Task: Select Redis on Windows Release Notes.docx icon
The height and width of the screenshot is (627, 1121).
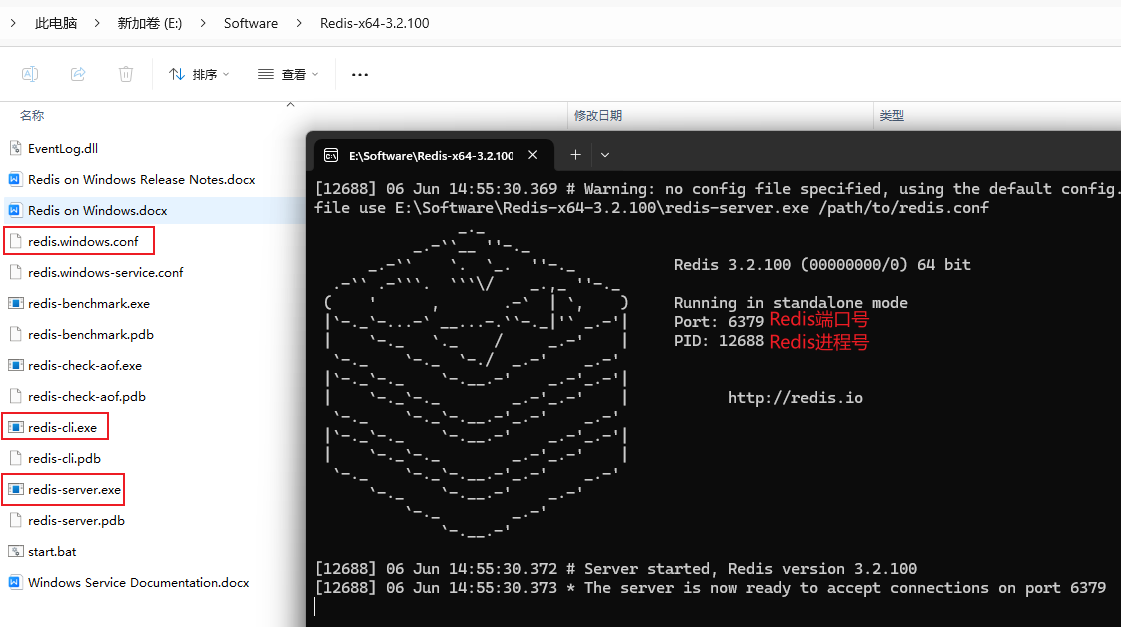Action: [15, 179]
